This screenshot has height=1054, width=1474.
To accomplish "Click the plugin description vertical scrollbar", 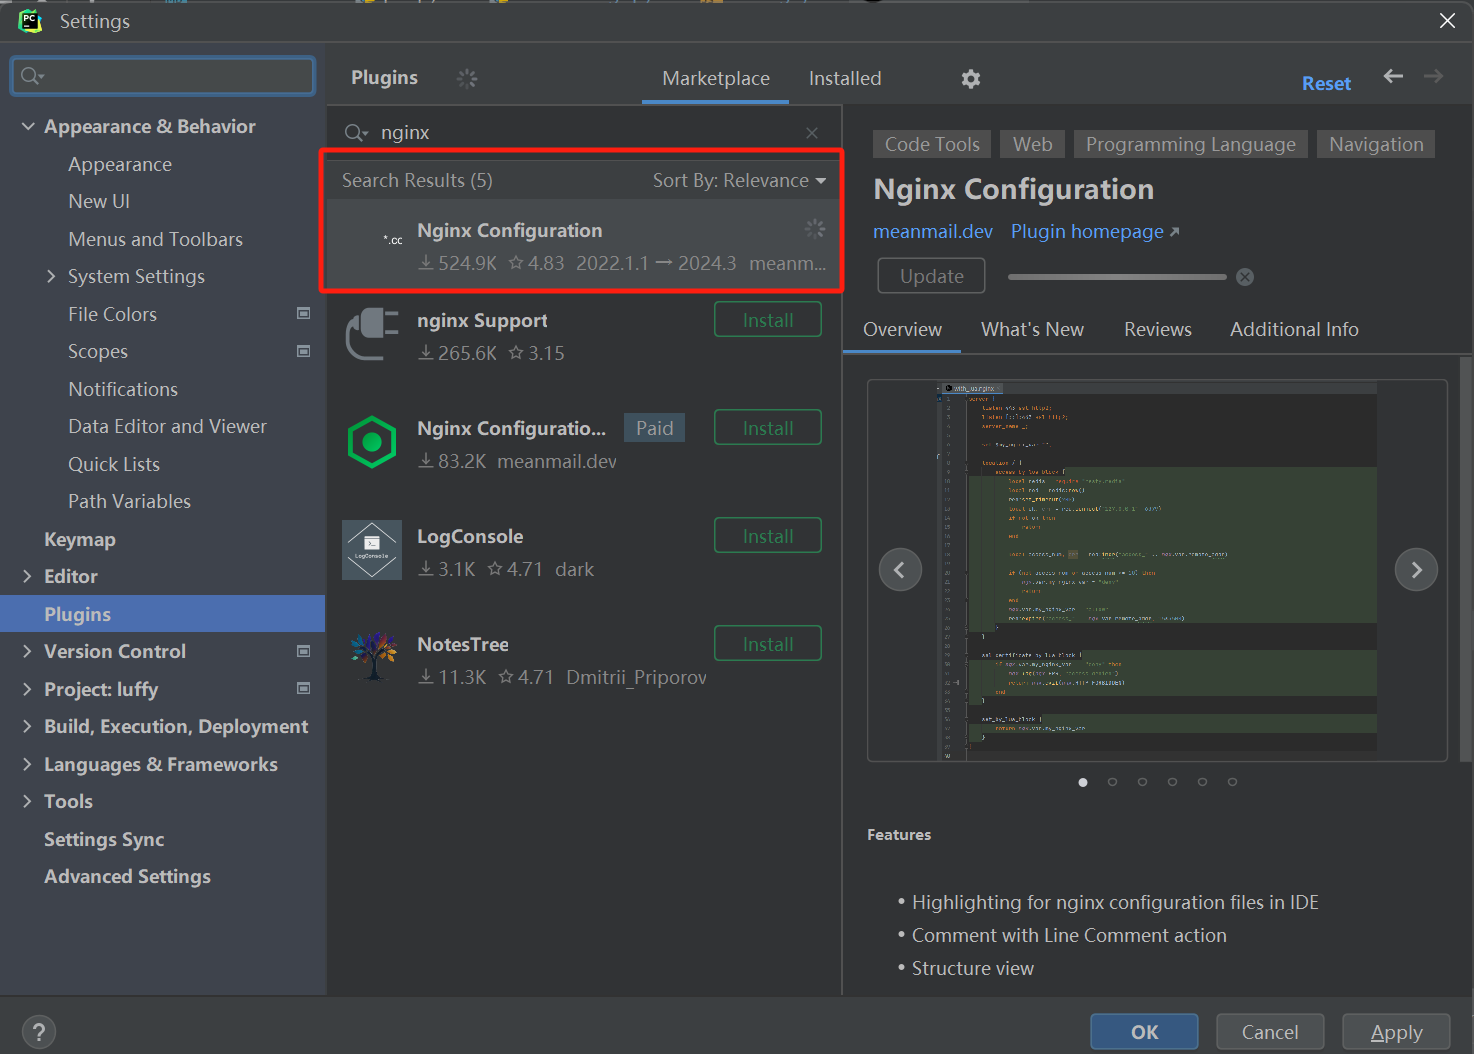I will click(x=1466, y=558).
